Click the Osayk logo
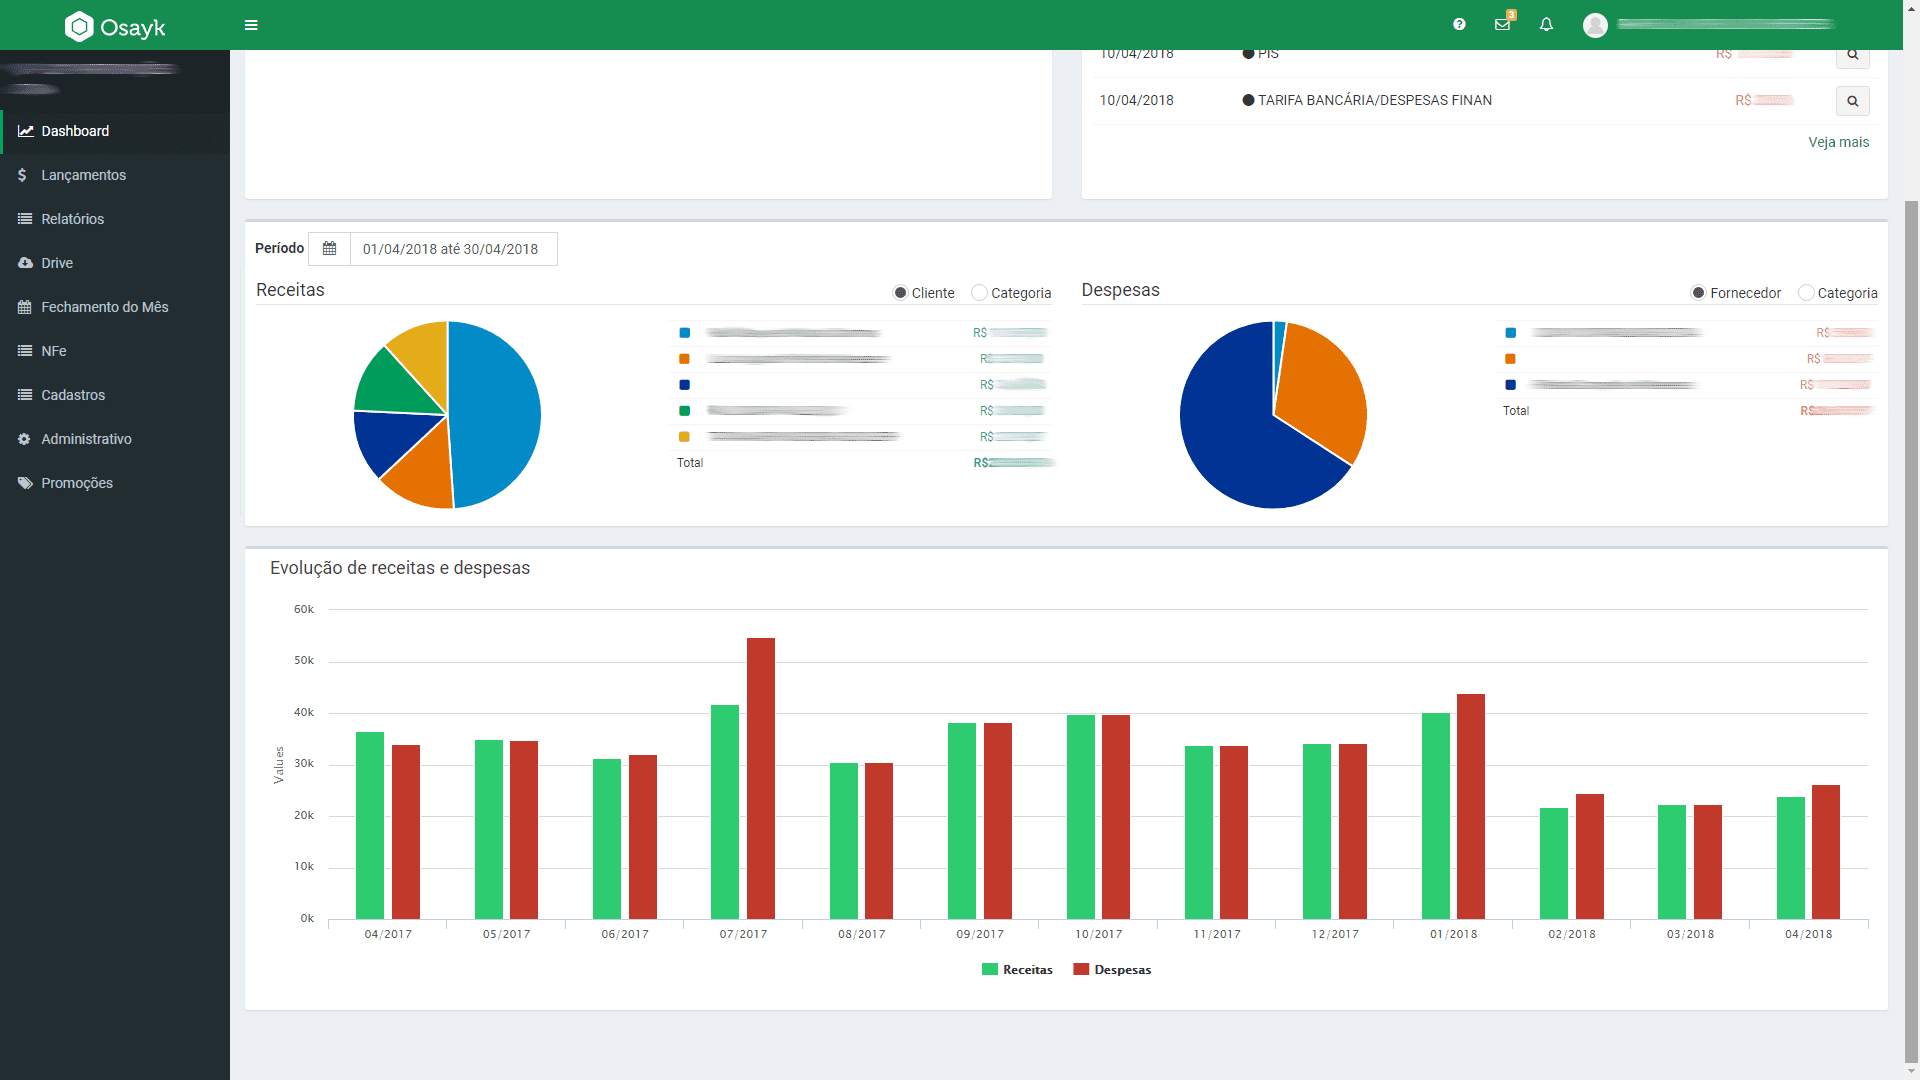 pyautogui.click(x=115, y=27)
